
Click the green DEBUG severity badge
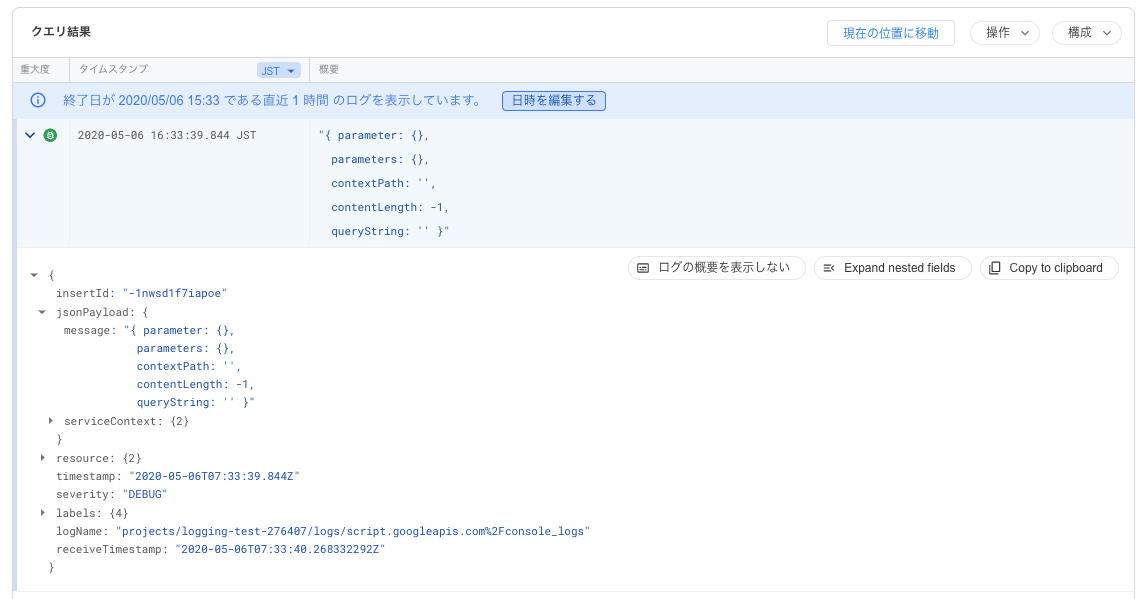[x=51, y=135]
